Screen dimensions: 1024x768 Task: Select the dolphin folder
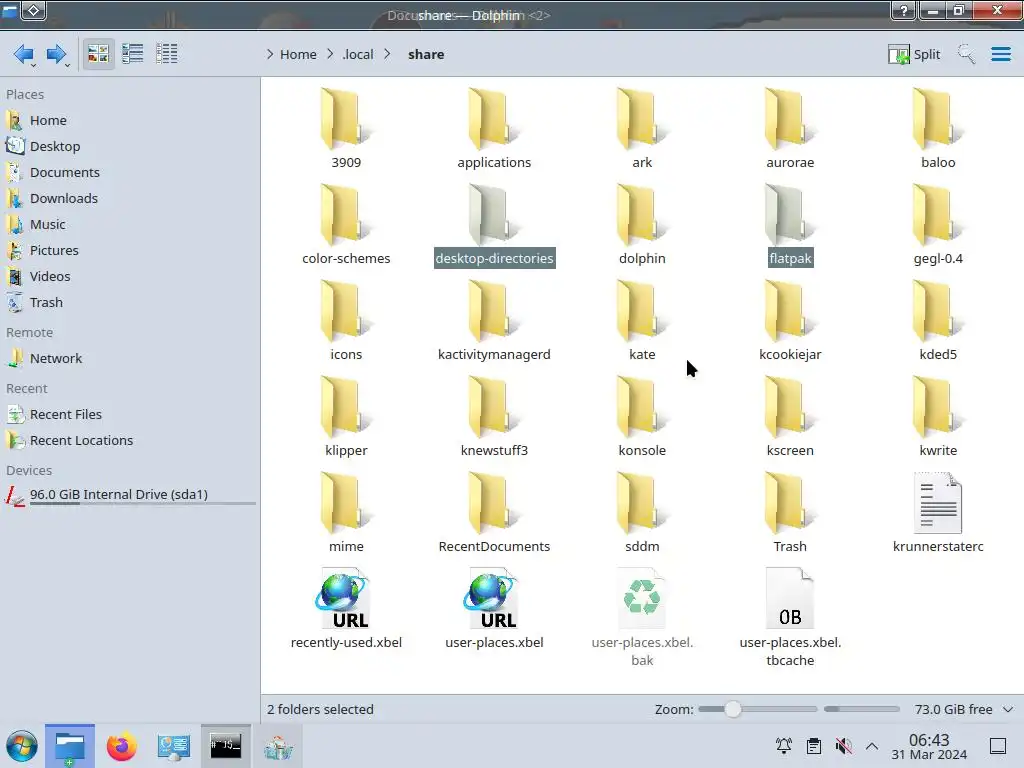point(642,225)
